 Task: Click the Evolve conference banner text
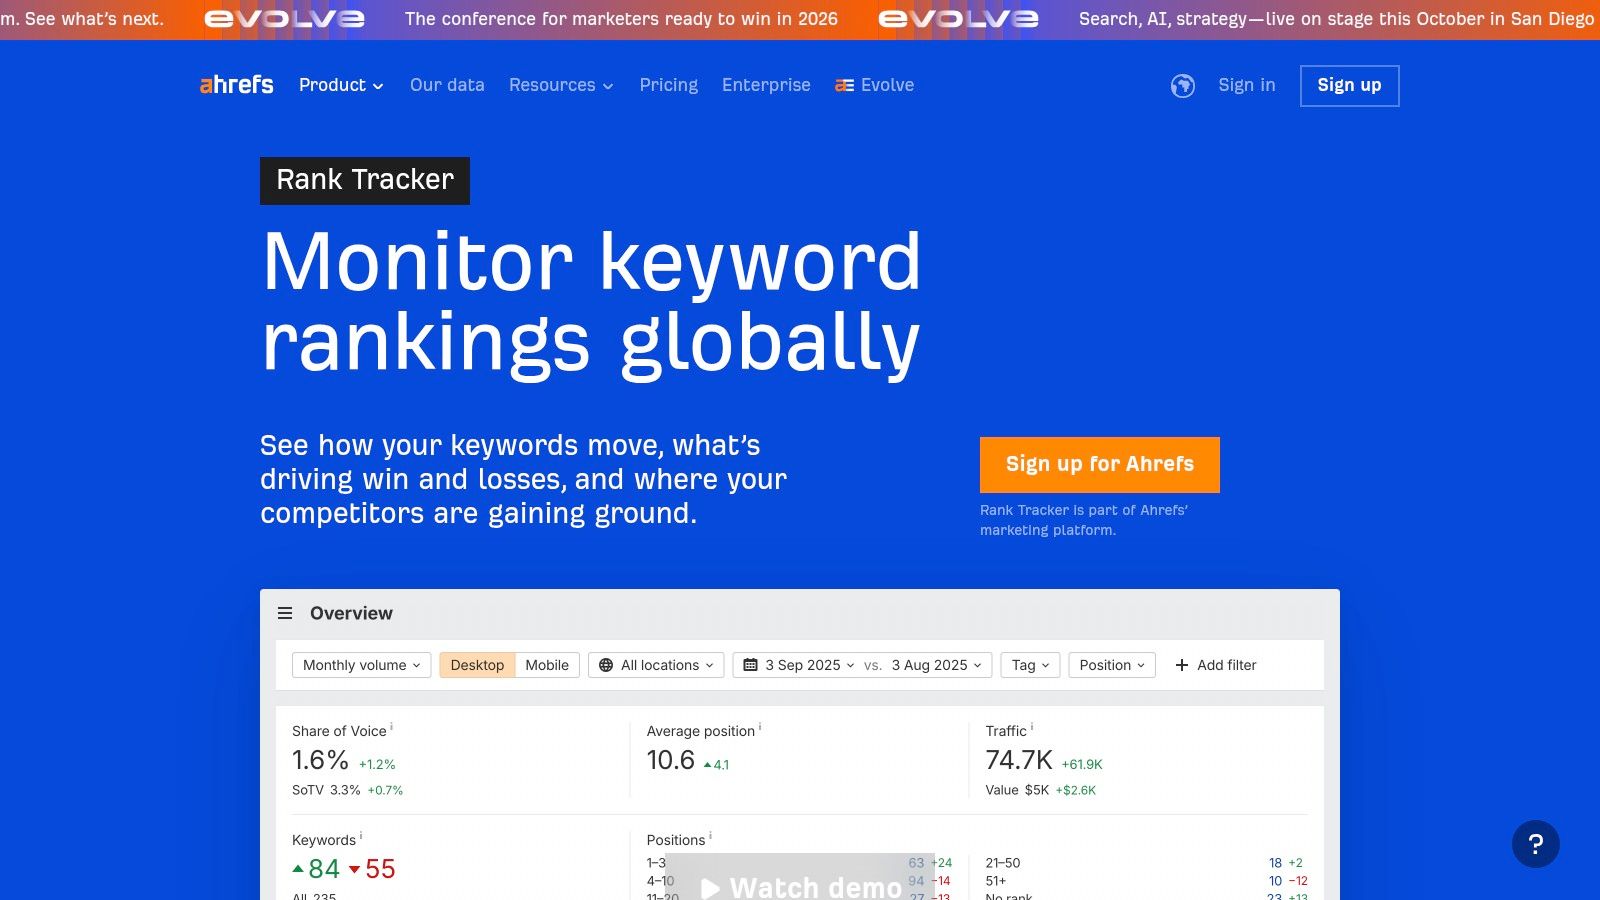621,19
